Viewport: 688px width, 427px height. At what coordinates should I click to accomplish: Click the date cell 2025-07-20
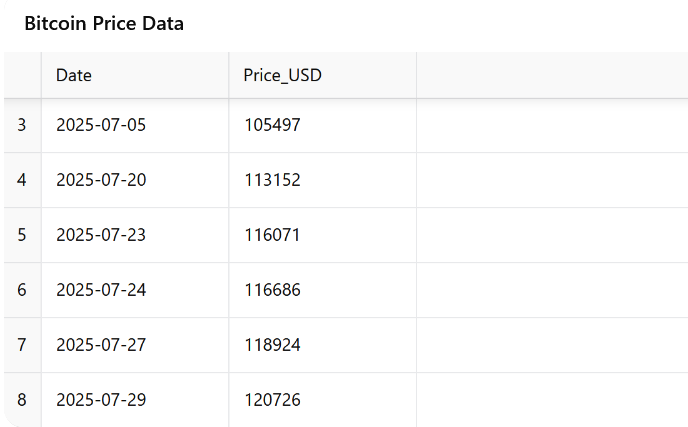coord(135,180)
